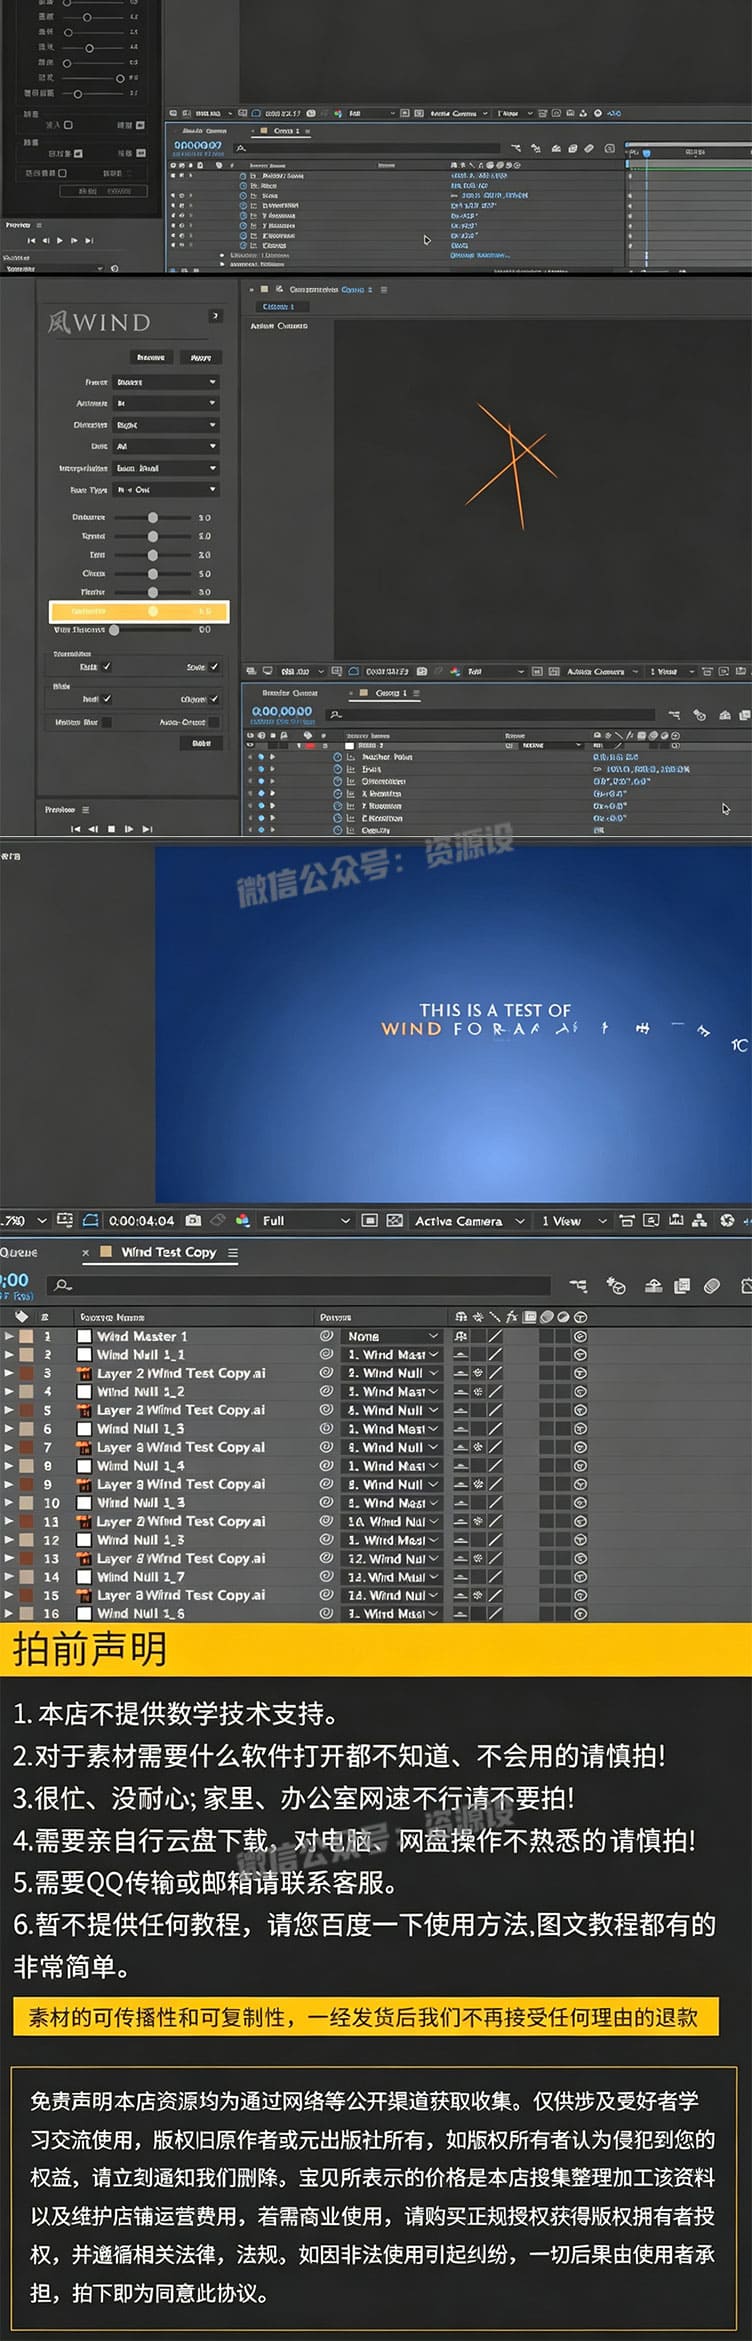The height and width of the screenshot is (2341, 752).
Task: Switch to the Render Queue tab near Comp 1
Action: (x=290, y=692)
